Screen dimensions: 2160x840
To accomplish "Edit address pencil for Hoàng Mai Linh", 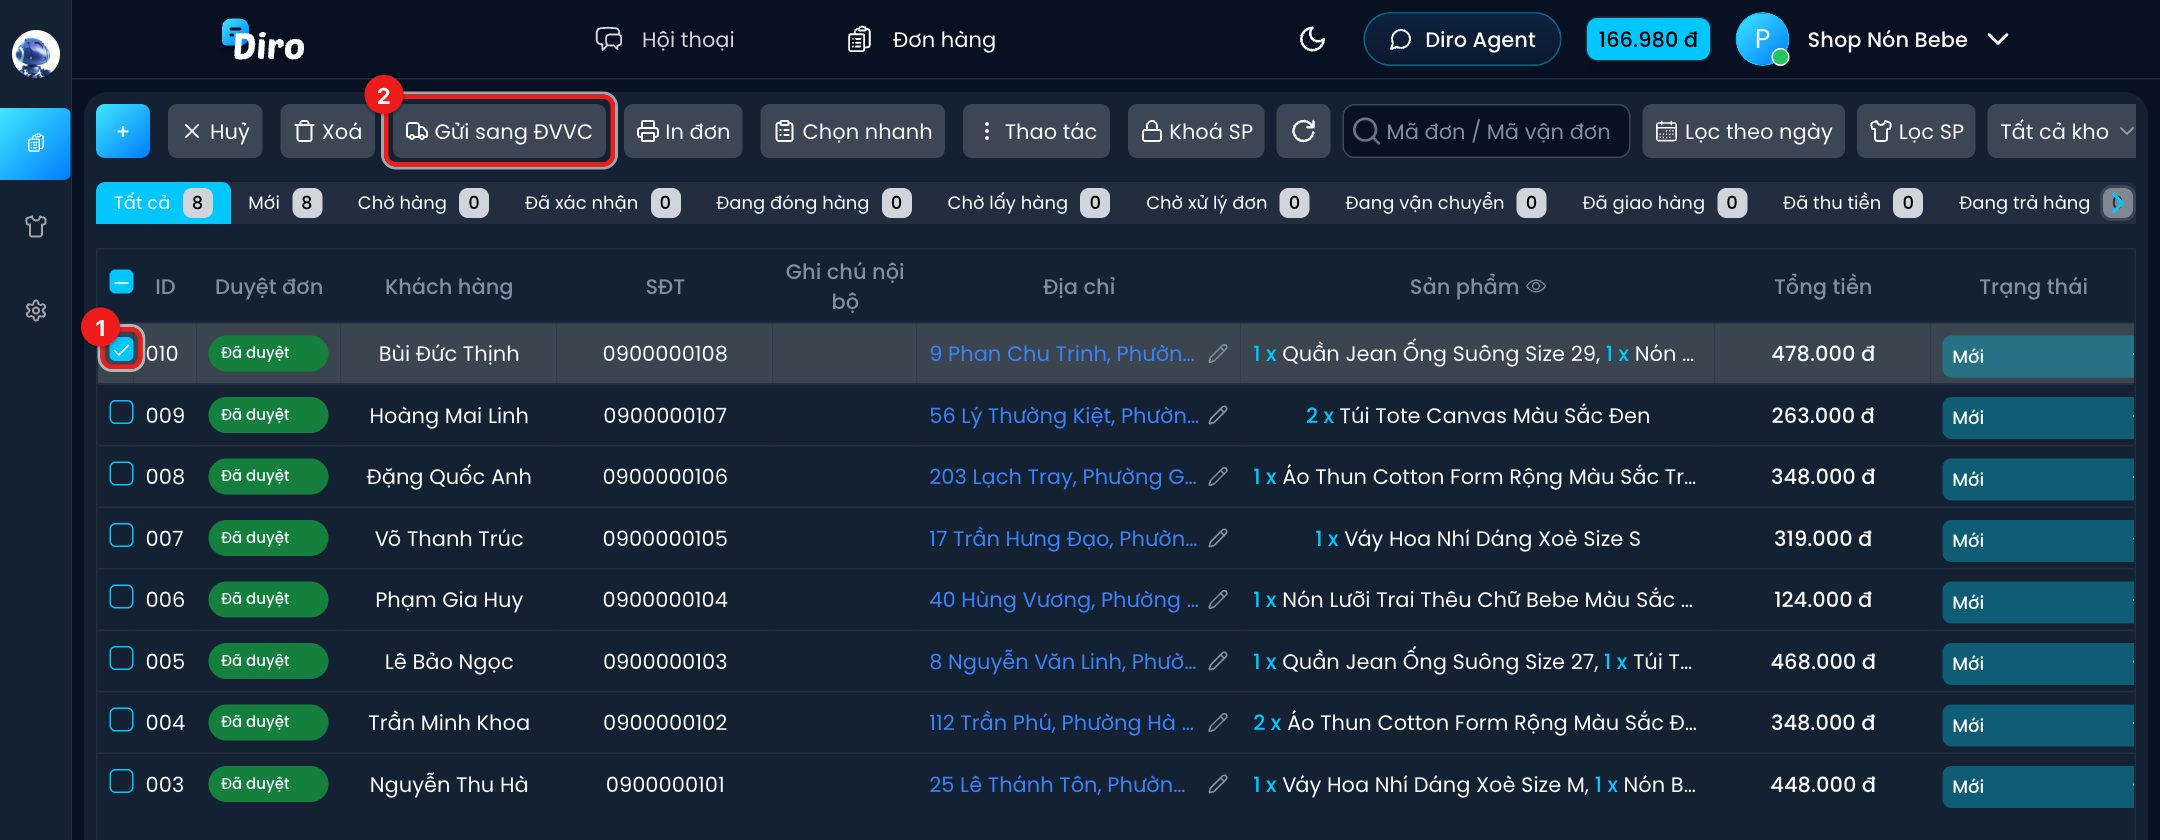I will [x=1218, y=415].
